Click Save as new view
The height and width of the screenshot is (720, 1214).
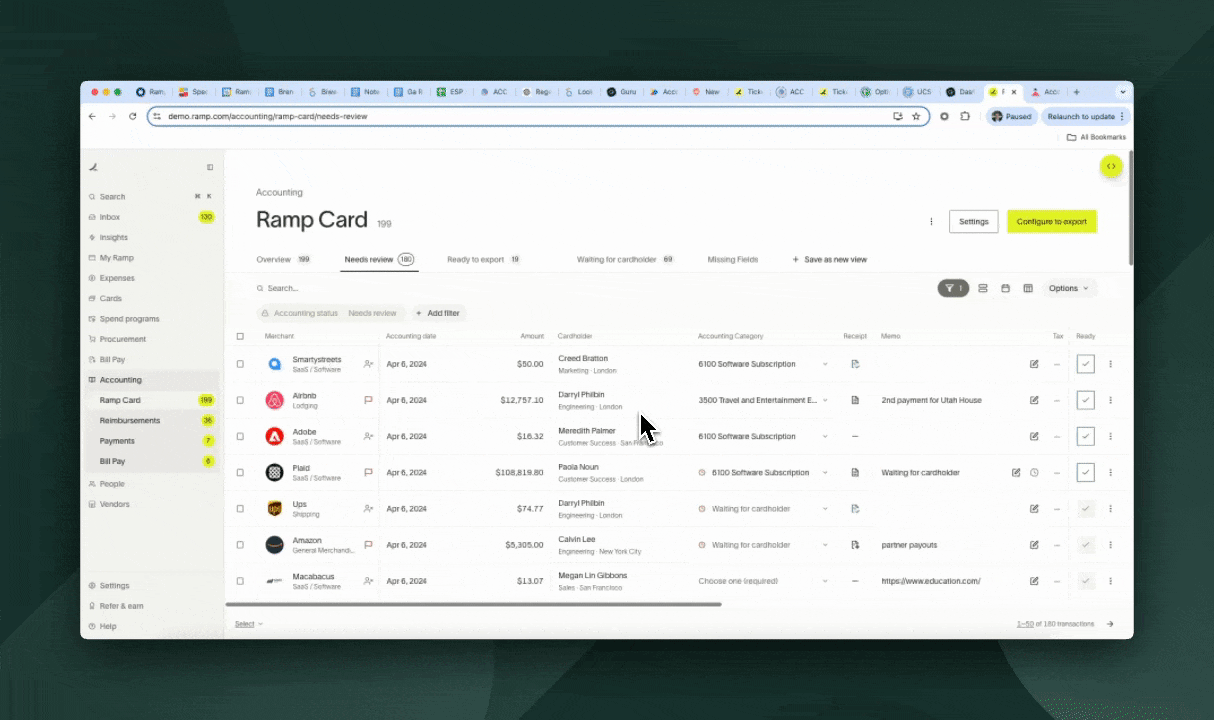click(x=830, y=259)
